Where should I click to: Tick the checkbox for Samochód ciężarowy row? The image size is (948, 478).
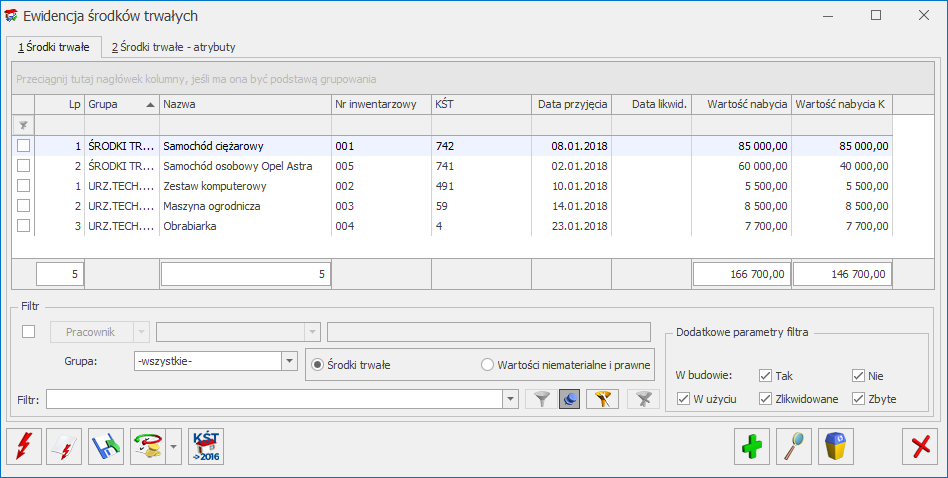[24, 146]
